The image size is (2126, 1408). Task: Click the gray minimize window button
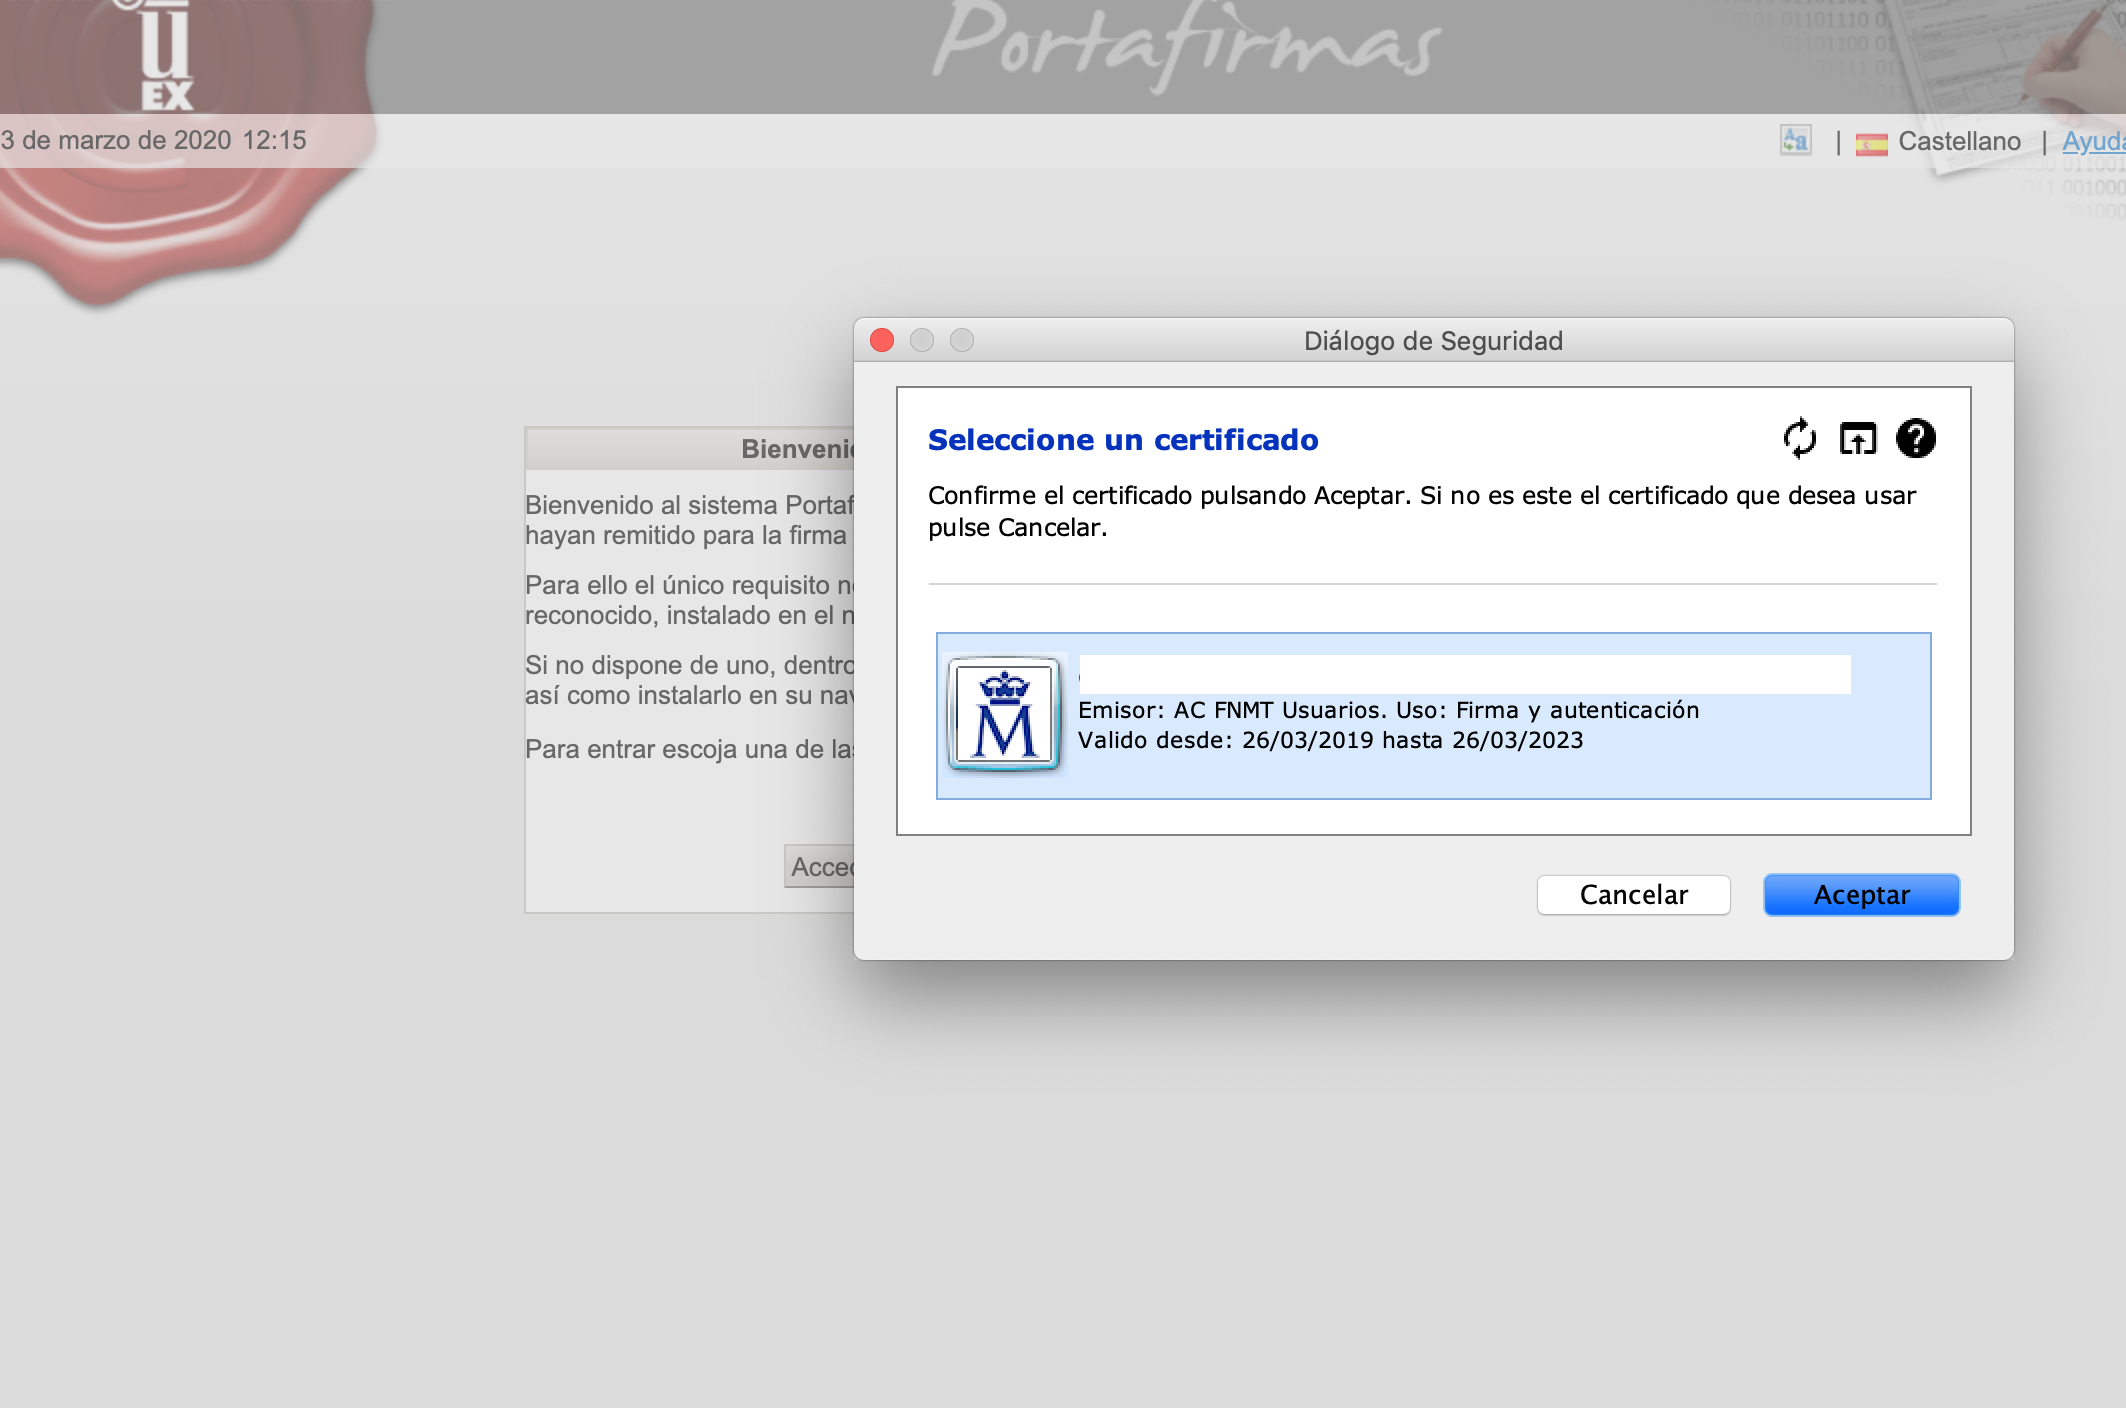[x=922, y=341]
